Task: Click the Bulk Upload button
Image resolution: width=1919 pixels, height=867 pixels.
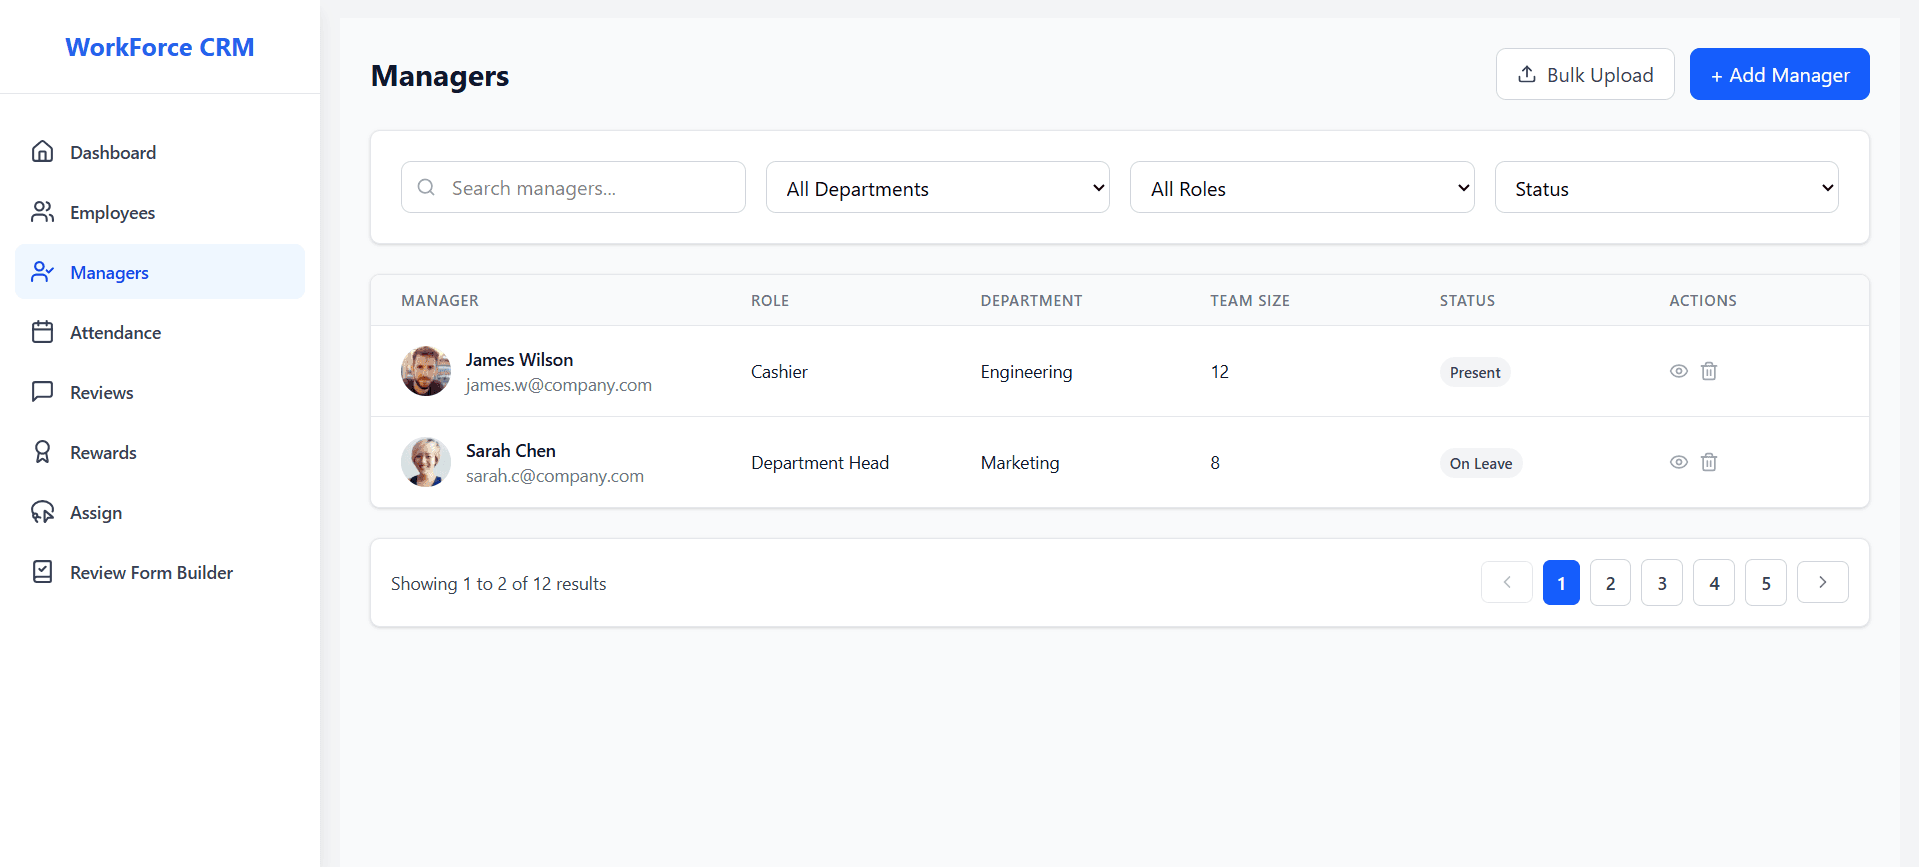Action: [x=1584, y=75]
